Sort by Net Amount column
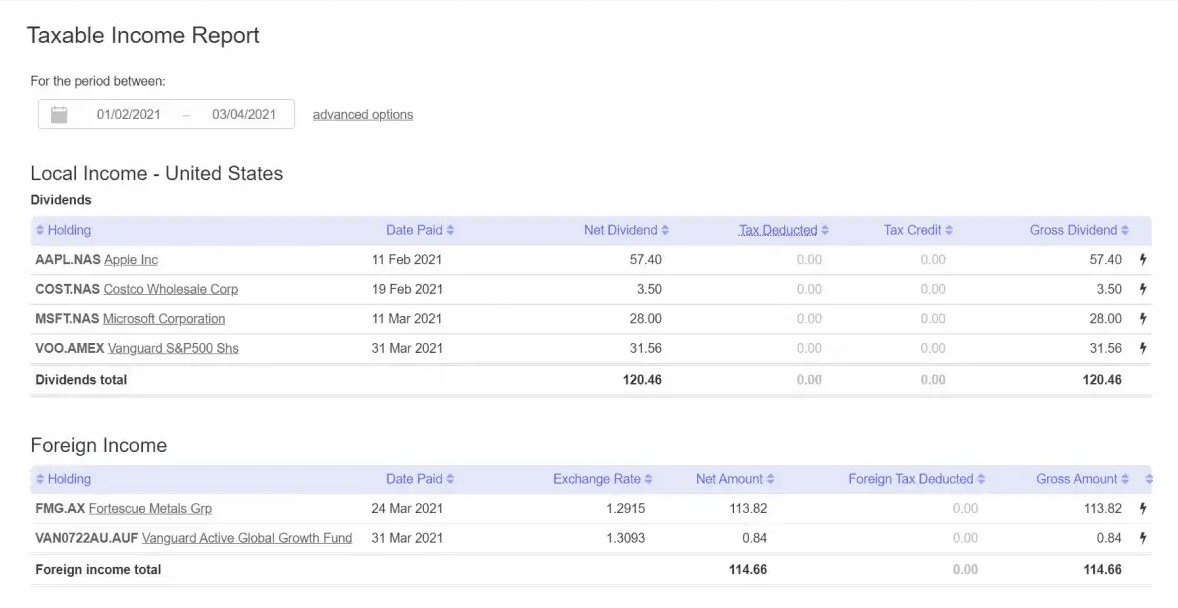 click(735, 479)
